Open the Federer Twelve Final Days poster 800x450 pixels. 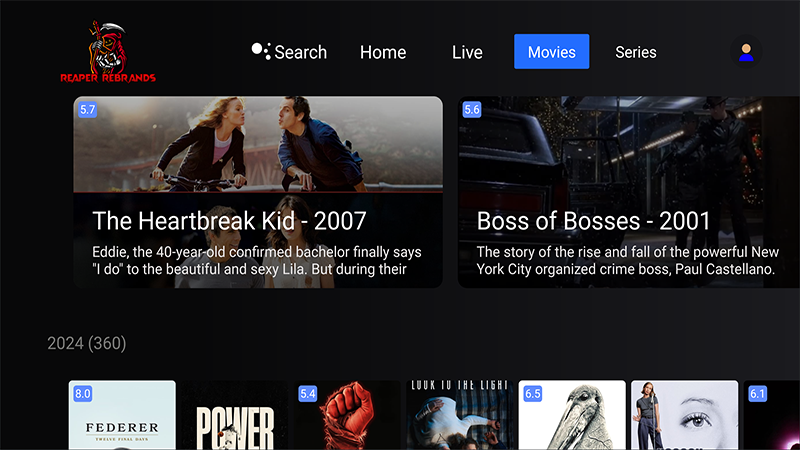point(122,415)
